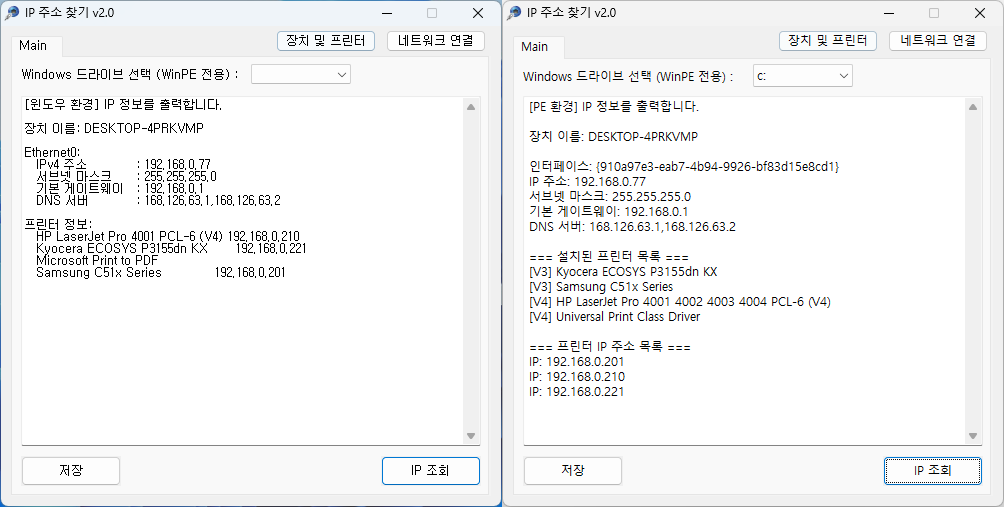
Task: Click 'Kyocera ECOSYS P3155dn KX' row in left window
Action: [x=171, y=248]
